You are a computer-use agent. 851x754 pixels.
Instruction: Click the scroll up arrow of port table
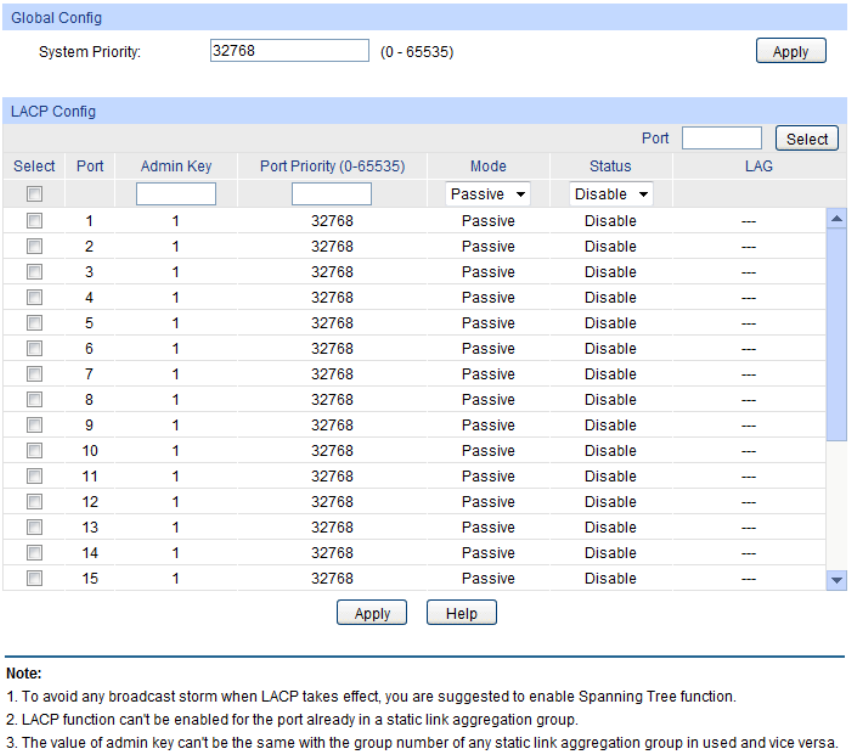pyautogui.click(x=837, y=218)
